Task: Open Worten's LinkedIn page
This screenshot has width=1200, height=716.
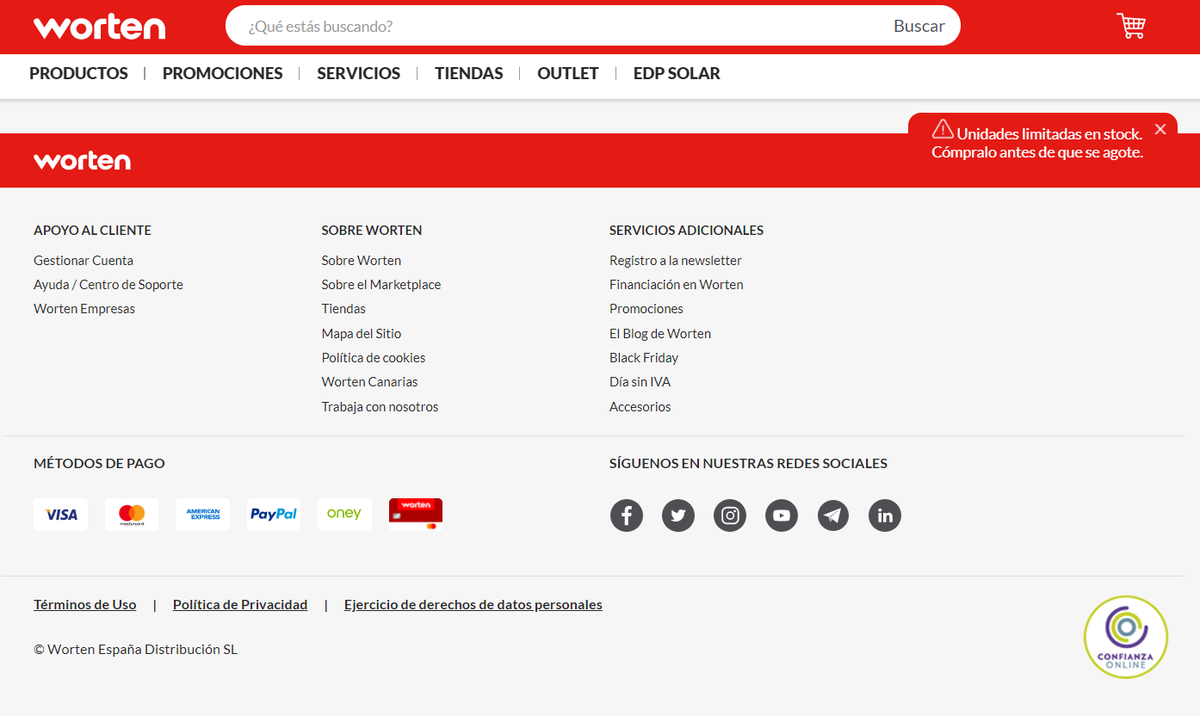Action: point(885,515)
